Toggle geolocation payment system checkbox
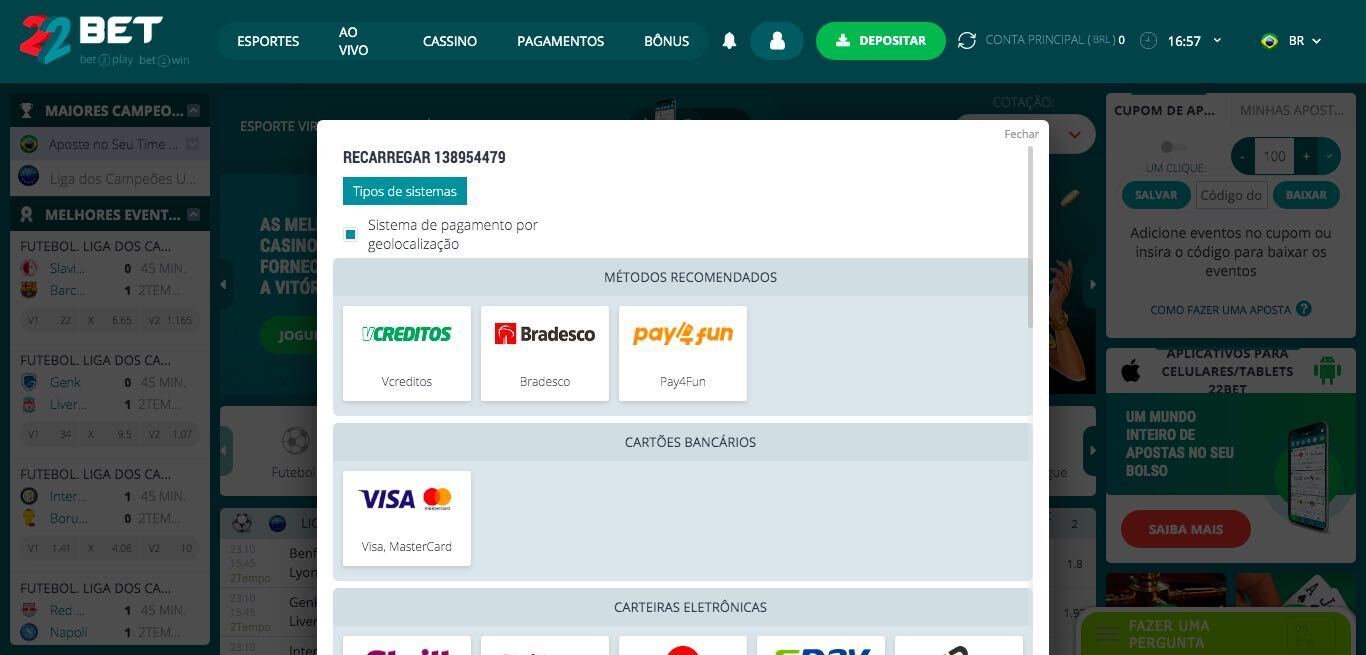This screenshot has width=1366, height=655. tap(350, 234)
